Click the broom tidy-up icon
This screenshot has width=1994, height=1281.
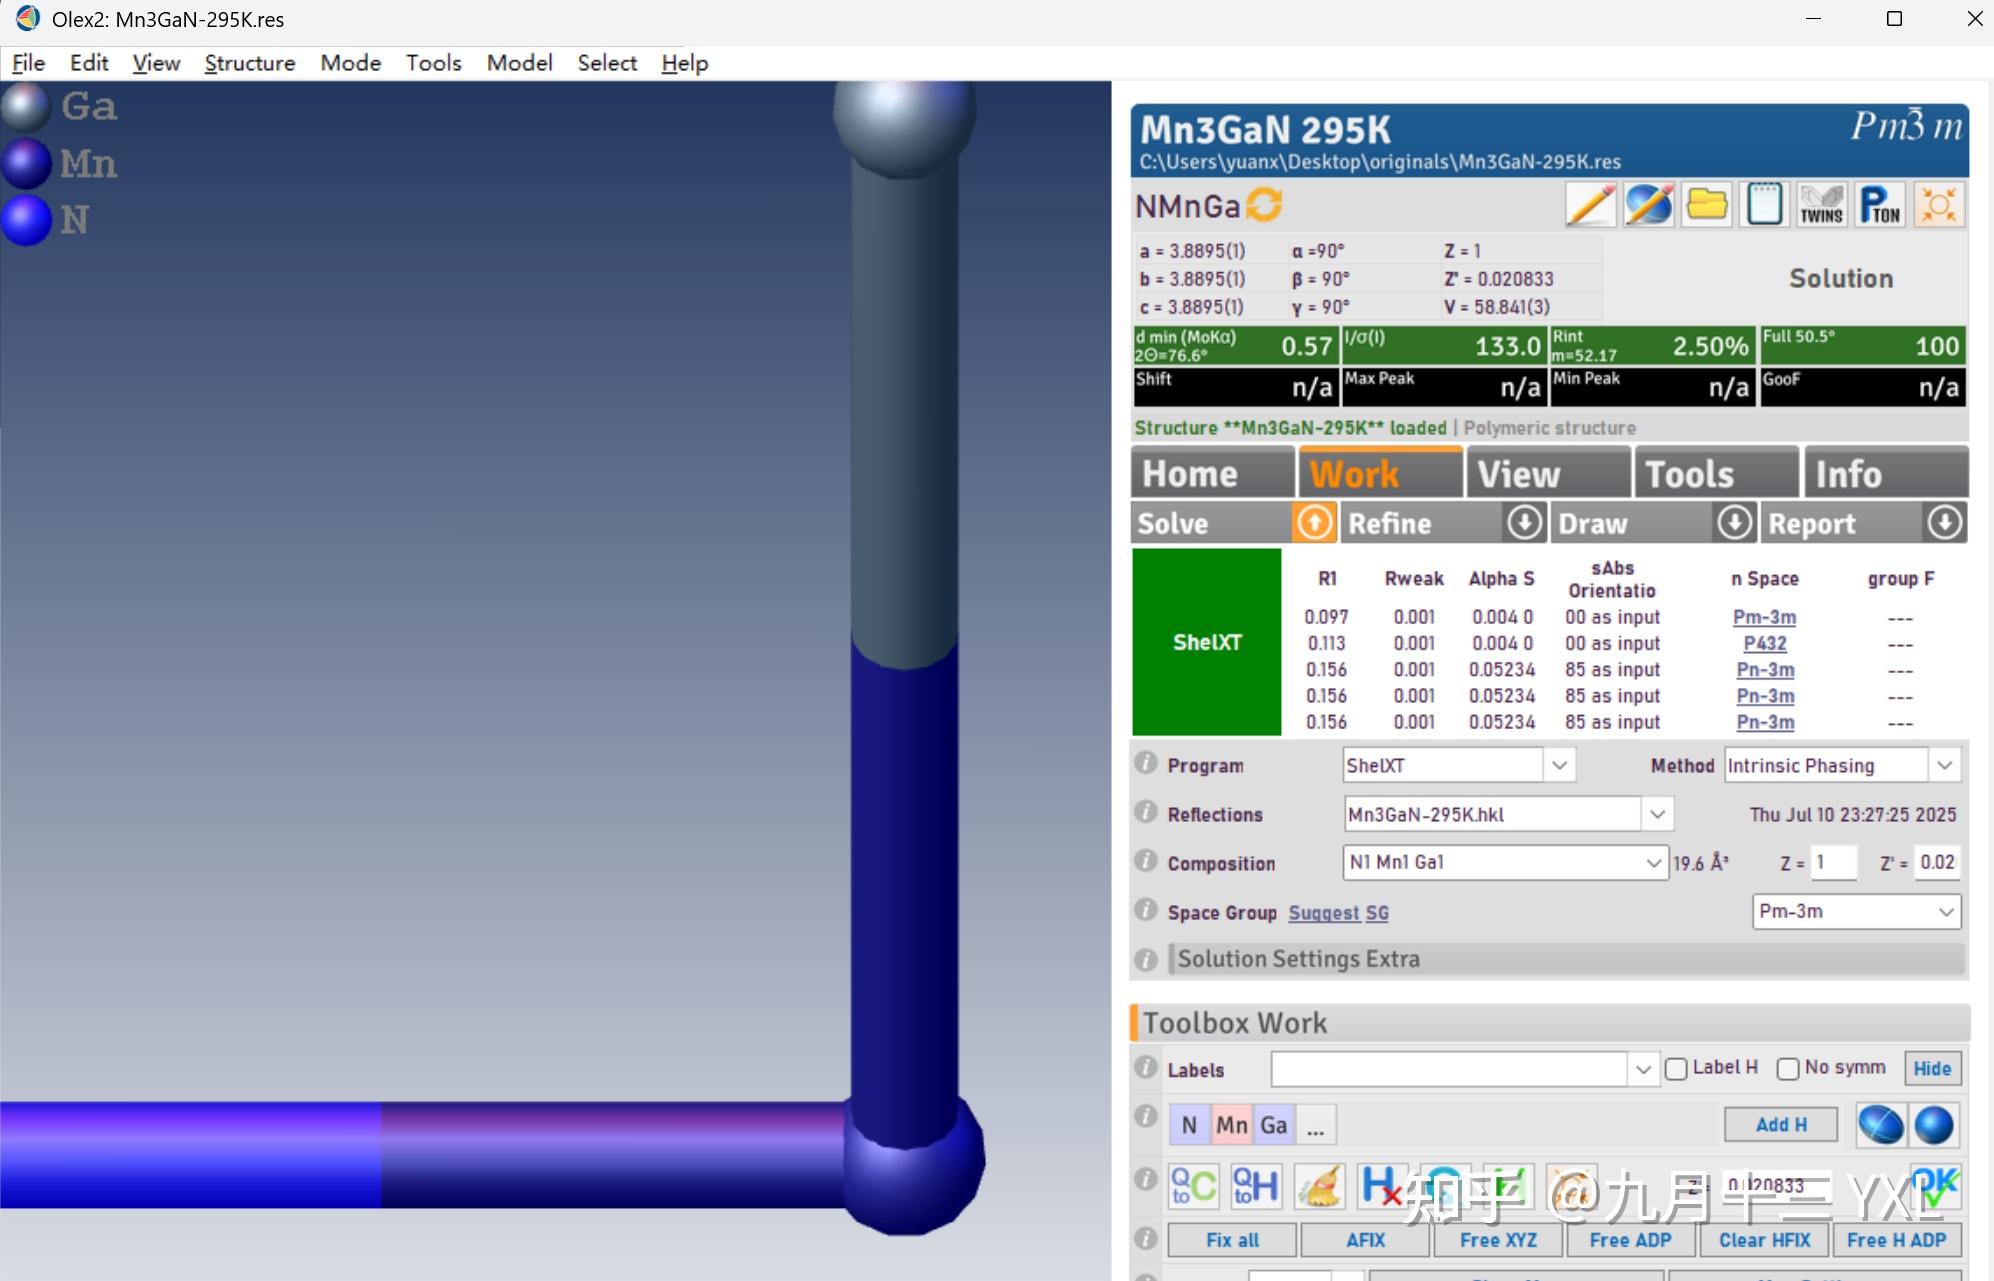tap(1319, 1187)
